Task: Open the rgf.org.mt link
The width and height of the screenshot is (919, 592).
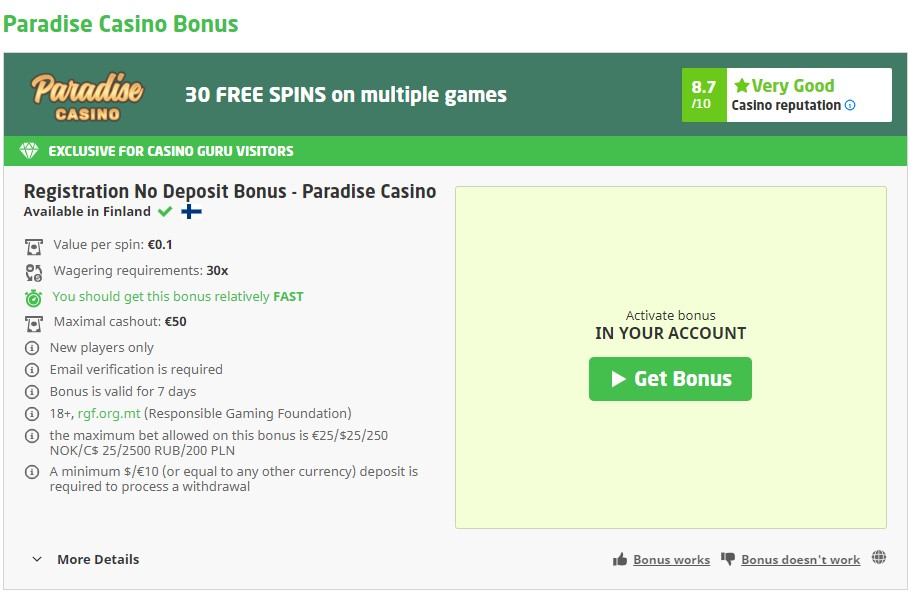Action: tap(110, 414)
